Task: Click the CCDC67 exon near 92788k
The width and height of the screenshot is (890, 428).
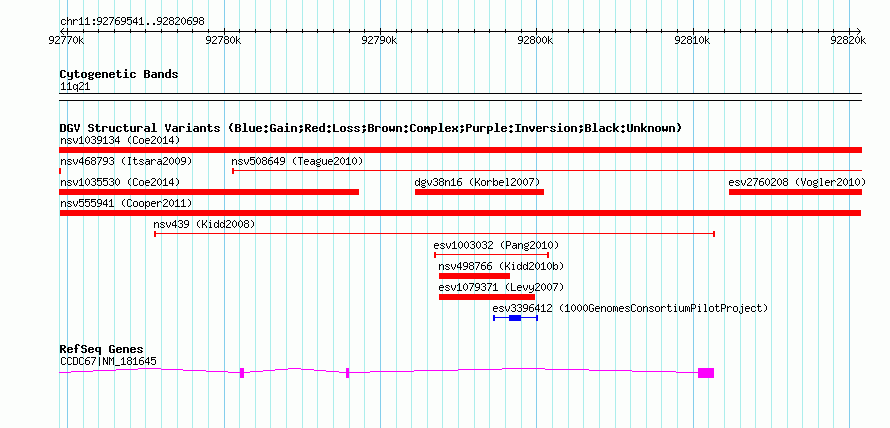Action: [347, 373]
